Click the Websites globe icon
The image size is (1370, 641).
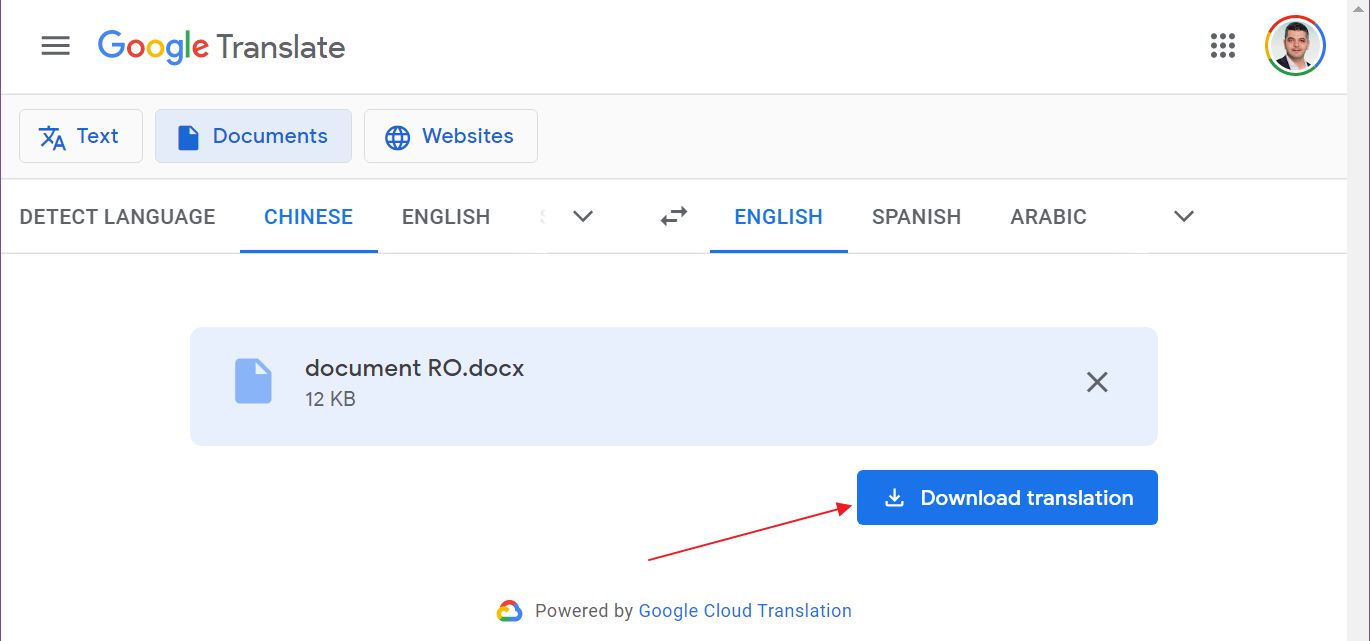(399, 136)
